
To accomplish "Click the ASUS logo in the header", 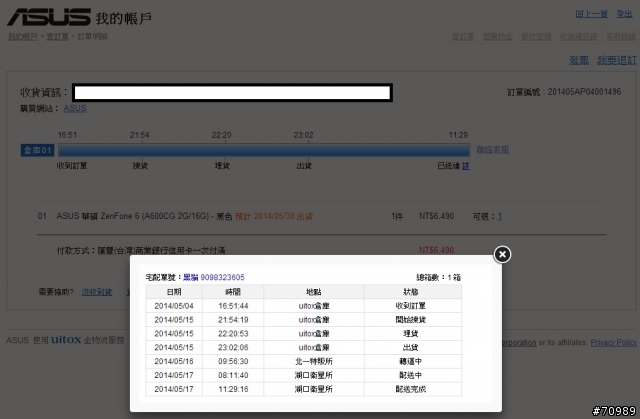I will point(49,17).
